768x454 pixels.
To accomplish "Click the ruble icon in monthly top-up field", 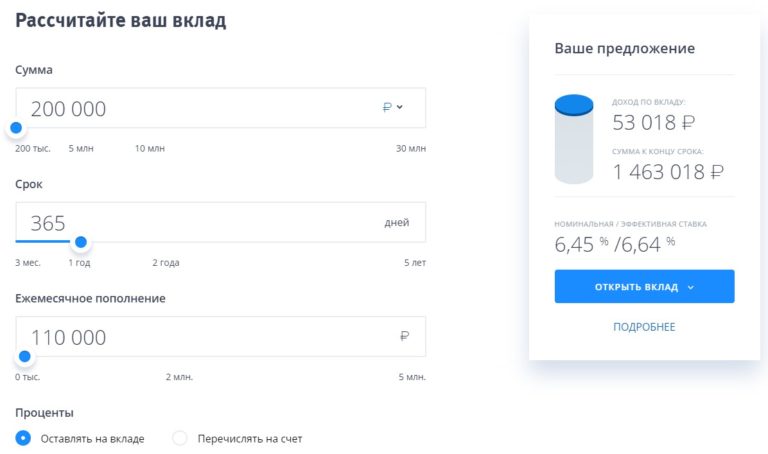I will coord(404,337).
